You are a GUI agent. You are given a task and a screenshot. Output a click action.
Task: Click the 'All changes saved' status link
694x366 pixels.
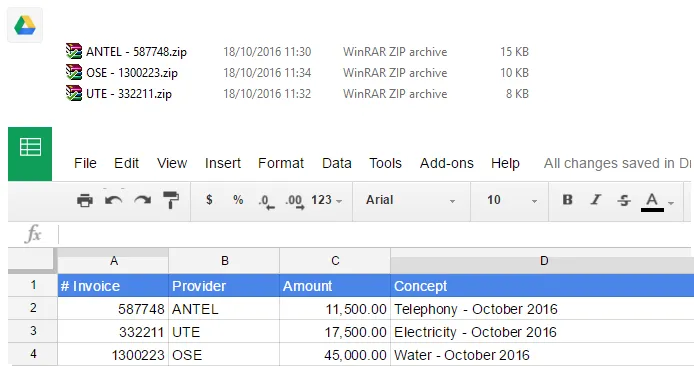pyautogui.click(x=617, y=163)
